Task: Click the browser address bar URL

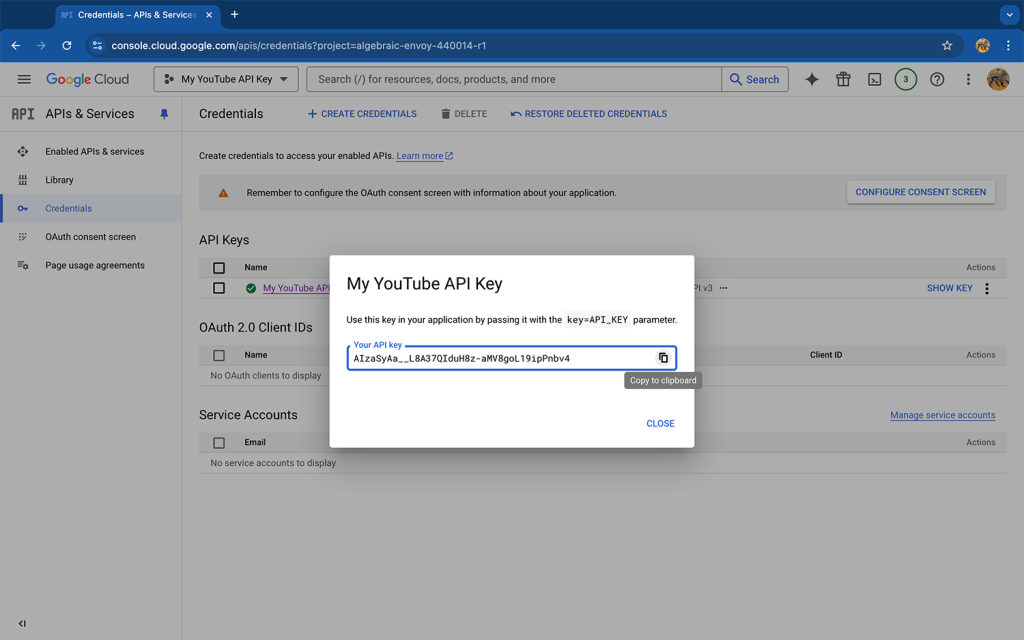Action: coord(298,46)
